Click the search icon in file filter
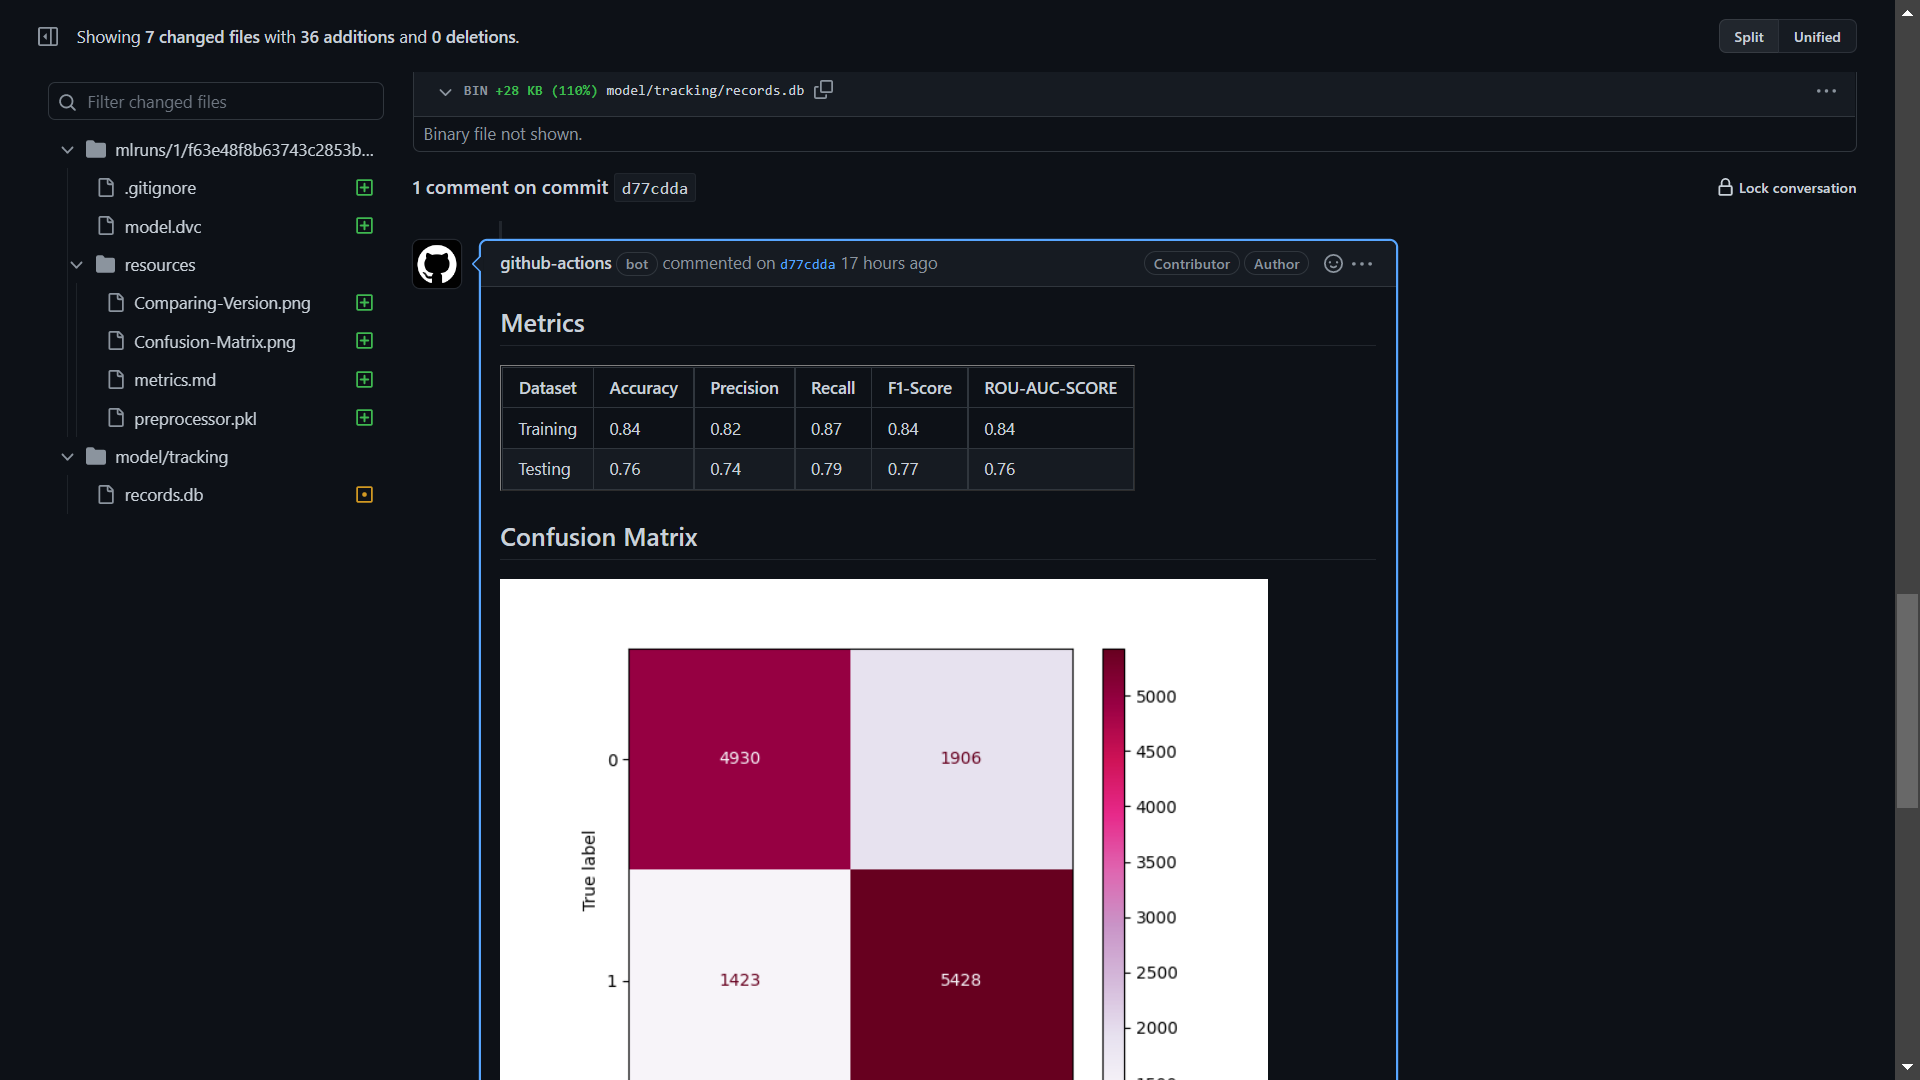The width and height of the screenshot is (1920, 1080). point(67,102)
